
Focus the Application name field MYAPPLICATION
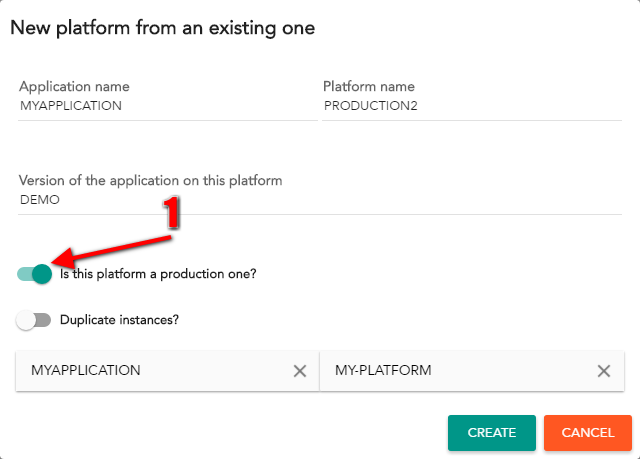168,106
